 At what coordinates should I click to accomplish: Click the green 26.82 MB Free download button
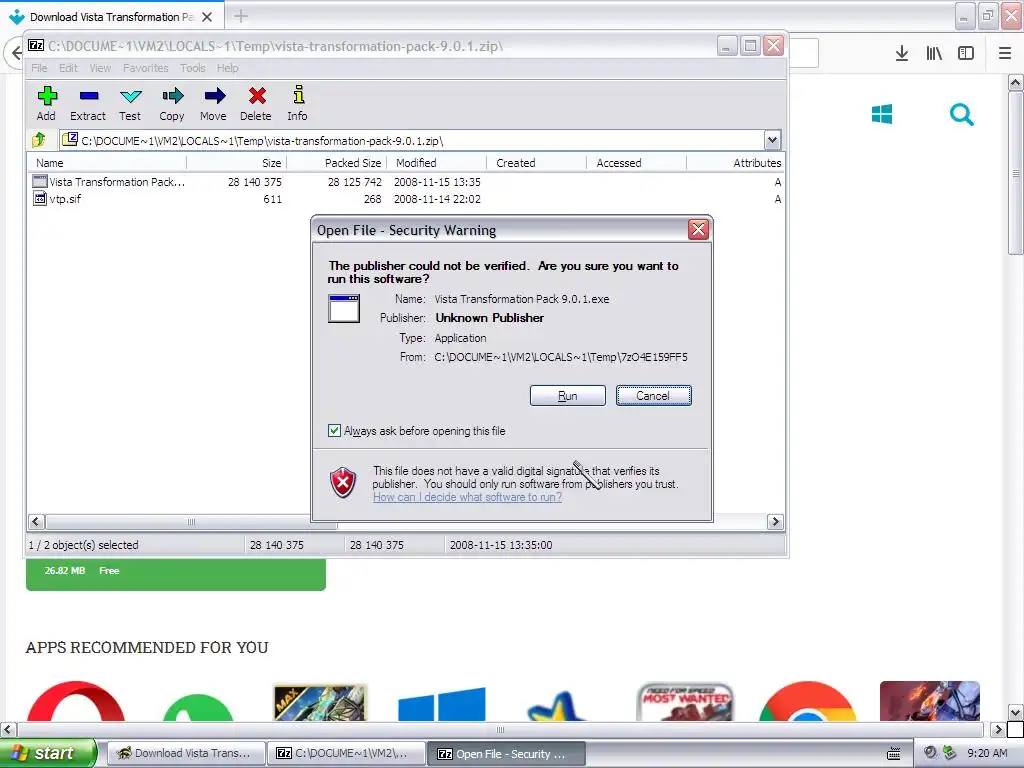tap(176, 574)
